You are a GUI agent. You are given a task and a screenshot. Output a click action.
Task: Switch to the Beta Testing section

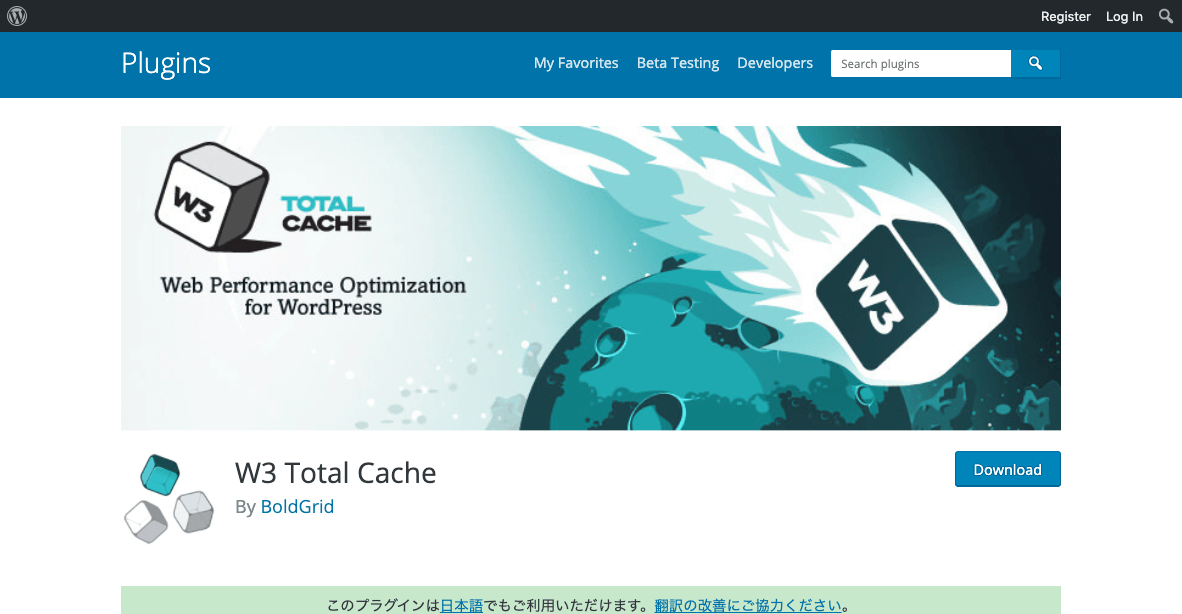(x=677, y=62)
